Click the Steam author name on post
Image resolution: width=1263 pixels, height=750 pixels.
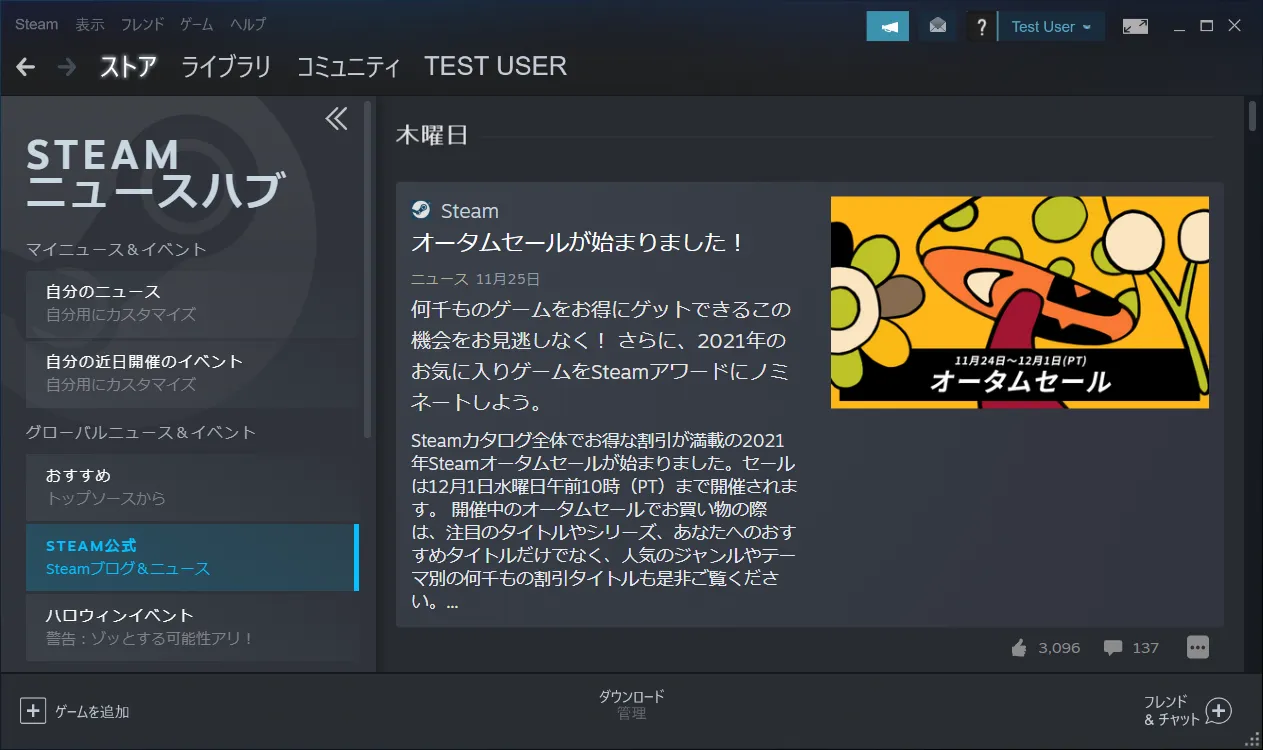[x=470, y=211]
